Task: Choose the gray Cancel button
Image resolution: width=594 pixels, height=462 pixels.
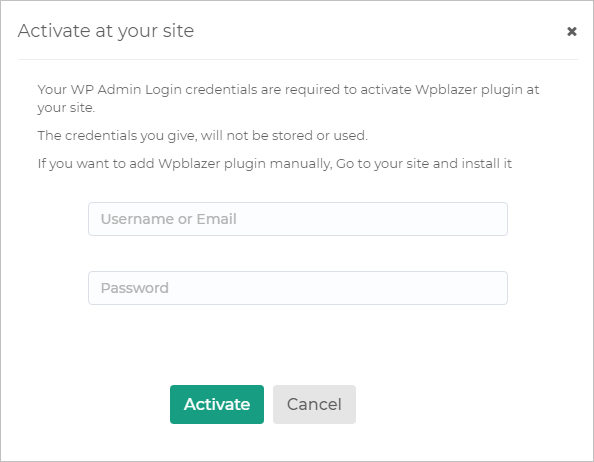Action: 314,404
